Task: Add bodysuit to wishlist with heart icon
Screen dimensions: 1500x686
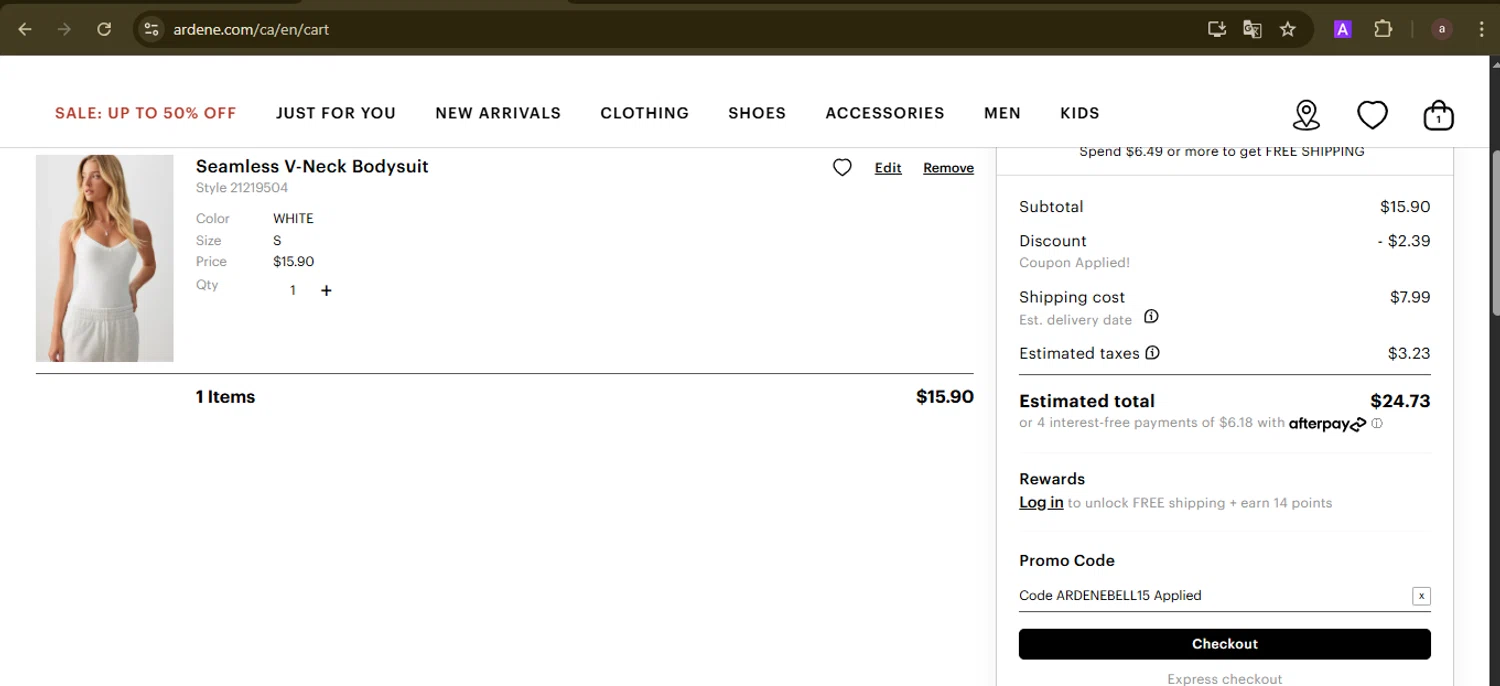Action: (x=842, y=168)
